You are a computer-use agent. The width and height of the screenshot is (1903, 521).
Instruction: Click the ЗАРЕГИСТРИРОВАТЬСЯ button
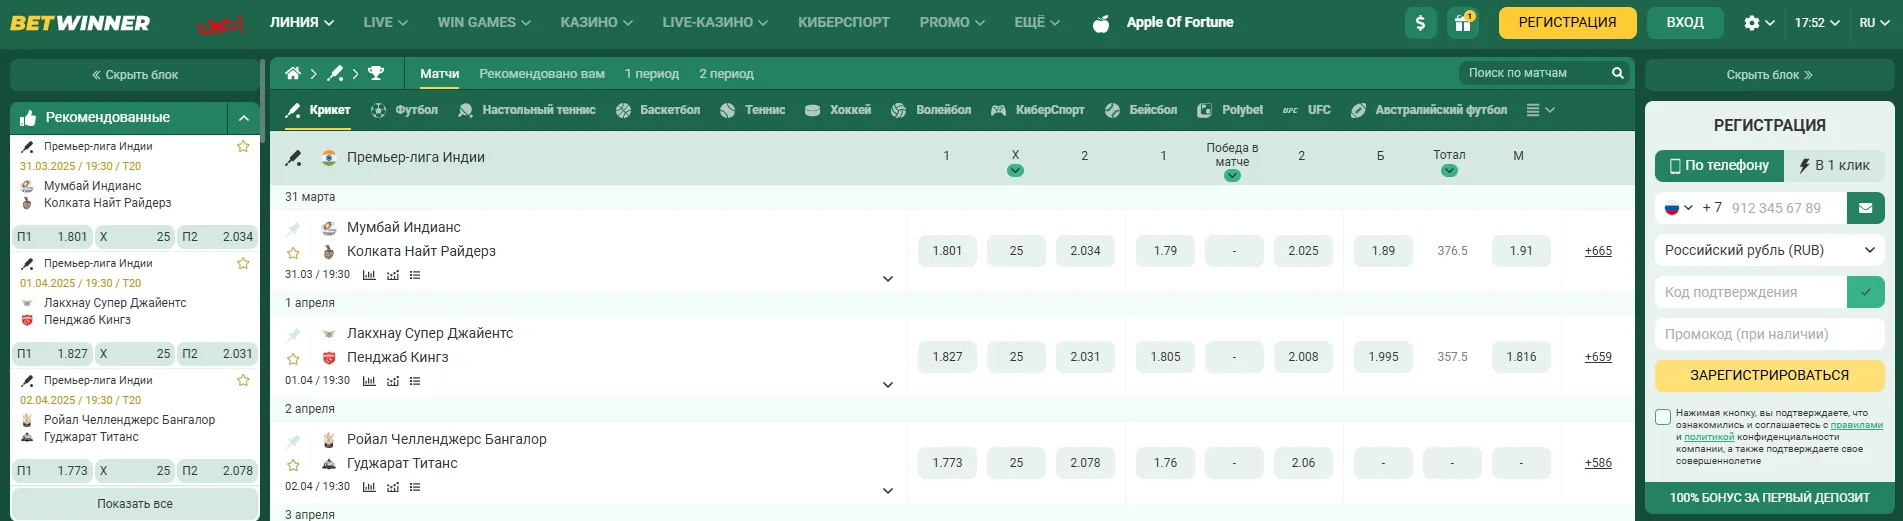tap(1769, 375)
